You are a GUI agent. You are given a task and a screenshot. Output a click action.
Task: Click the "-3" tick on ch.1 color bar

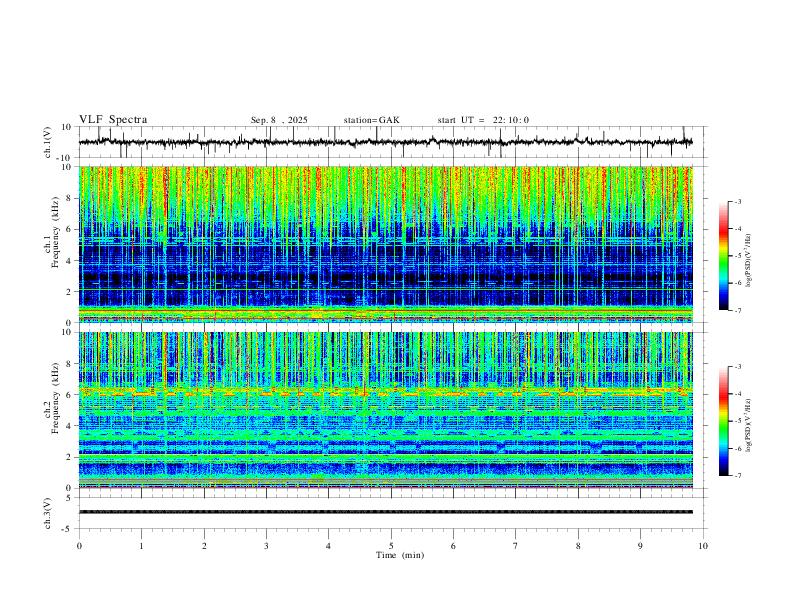737,201
